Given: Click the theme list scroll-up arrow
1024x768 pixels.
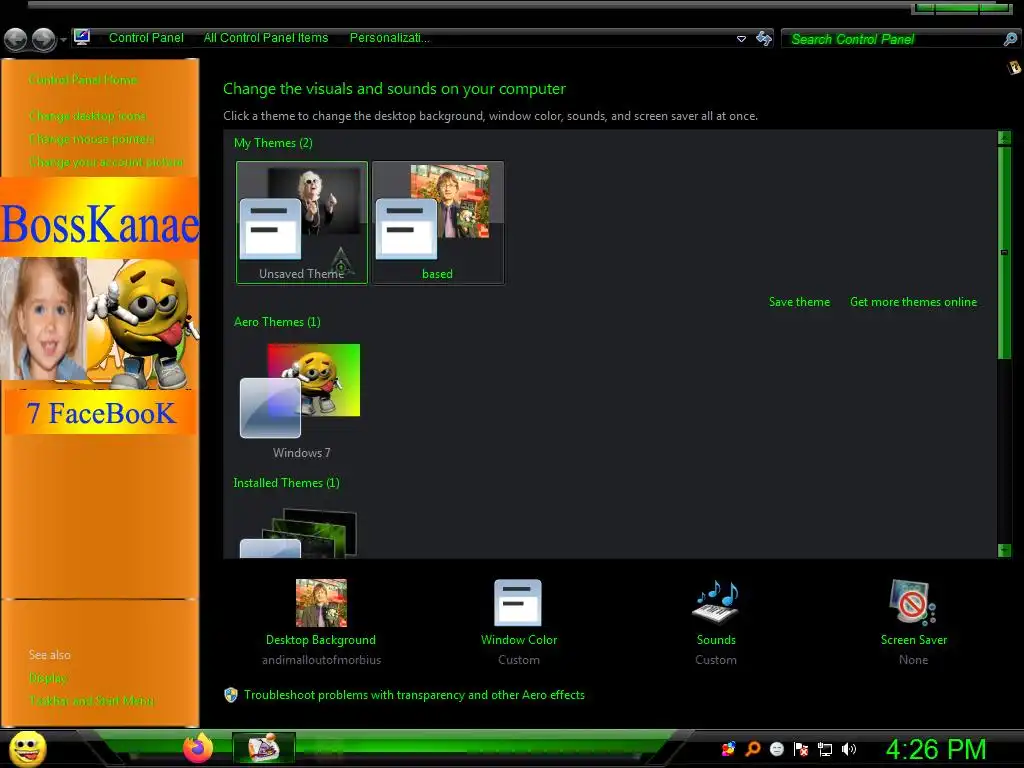Looking at the screenshot, I should click(x=1004, y=137).
